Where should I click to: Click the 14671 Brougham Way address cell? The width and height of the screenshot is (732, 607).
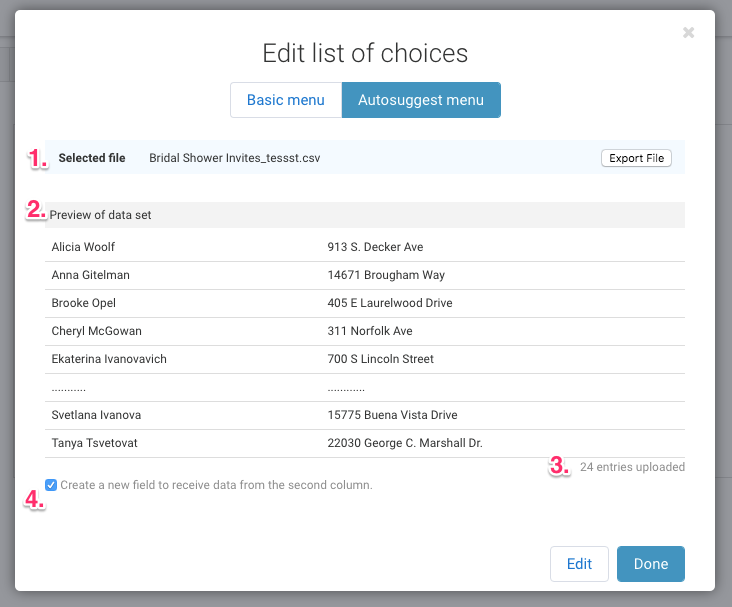click(x=386, y=275)
